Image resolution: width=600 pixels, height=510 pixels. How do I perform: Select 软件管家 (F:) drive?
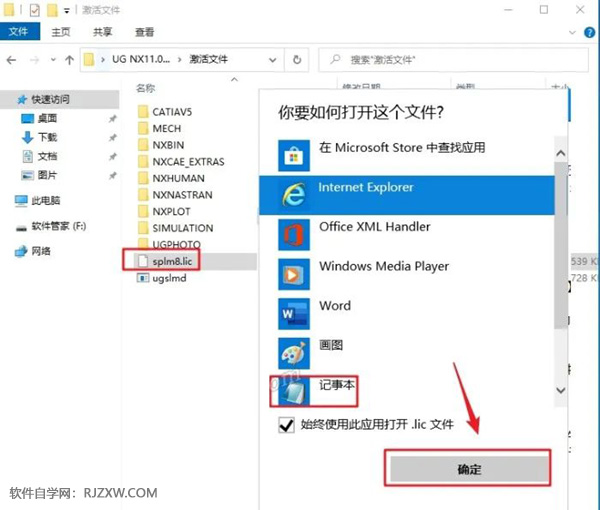tap(58, 226)
